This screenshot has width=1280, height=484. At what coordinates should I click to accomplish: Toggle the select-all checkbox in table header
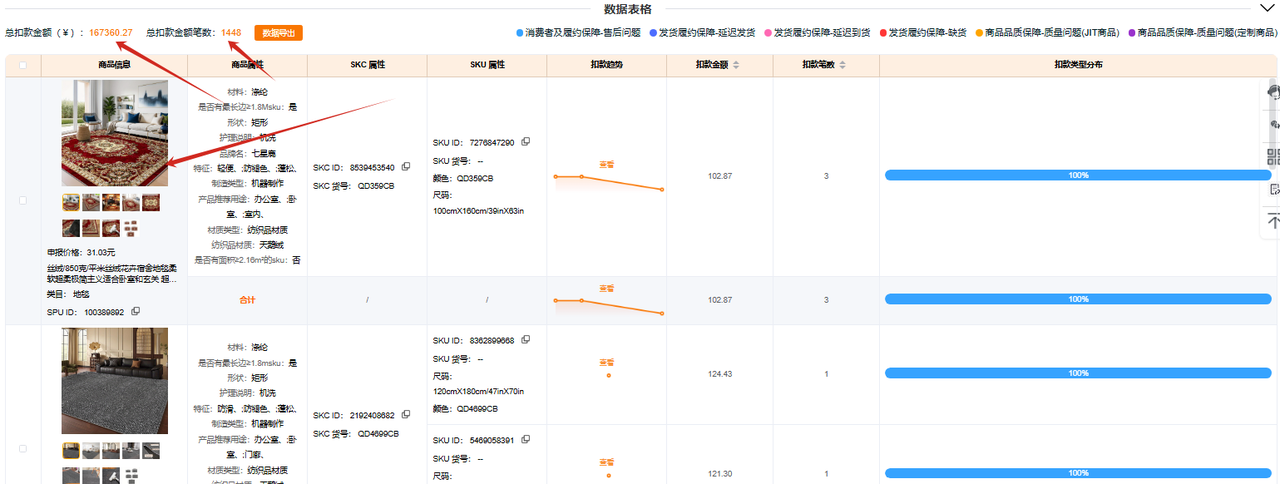click(23, 66)
